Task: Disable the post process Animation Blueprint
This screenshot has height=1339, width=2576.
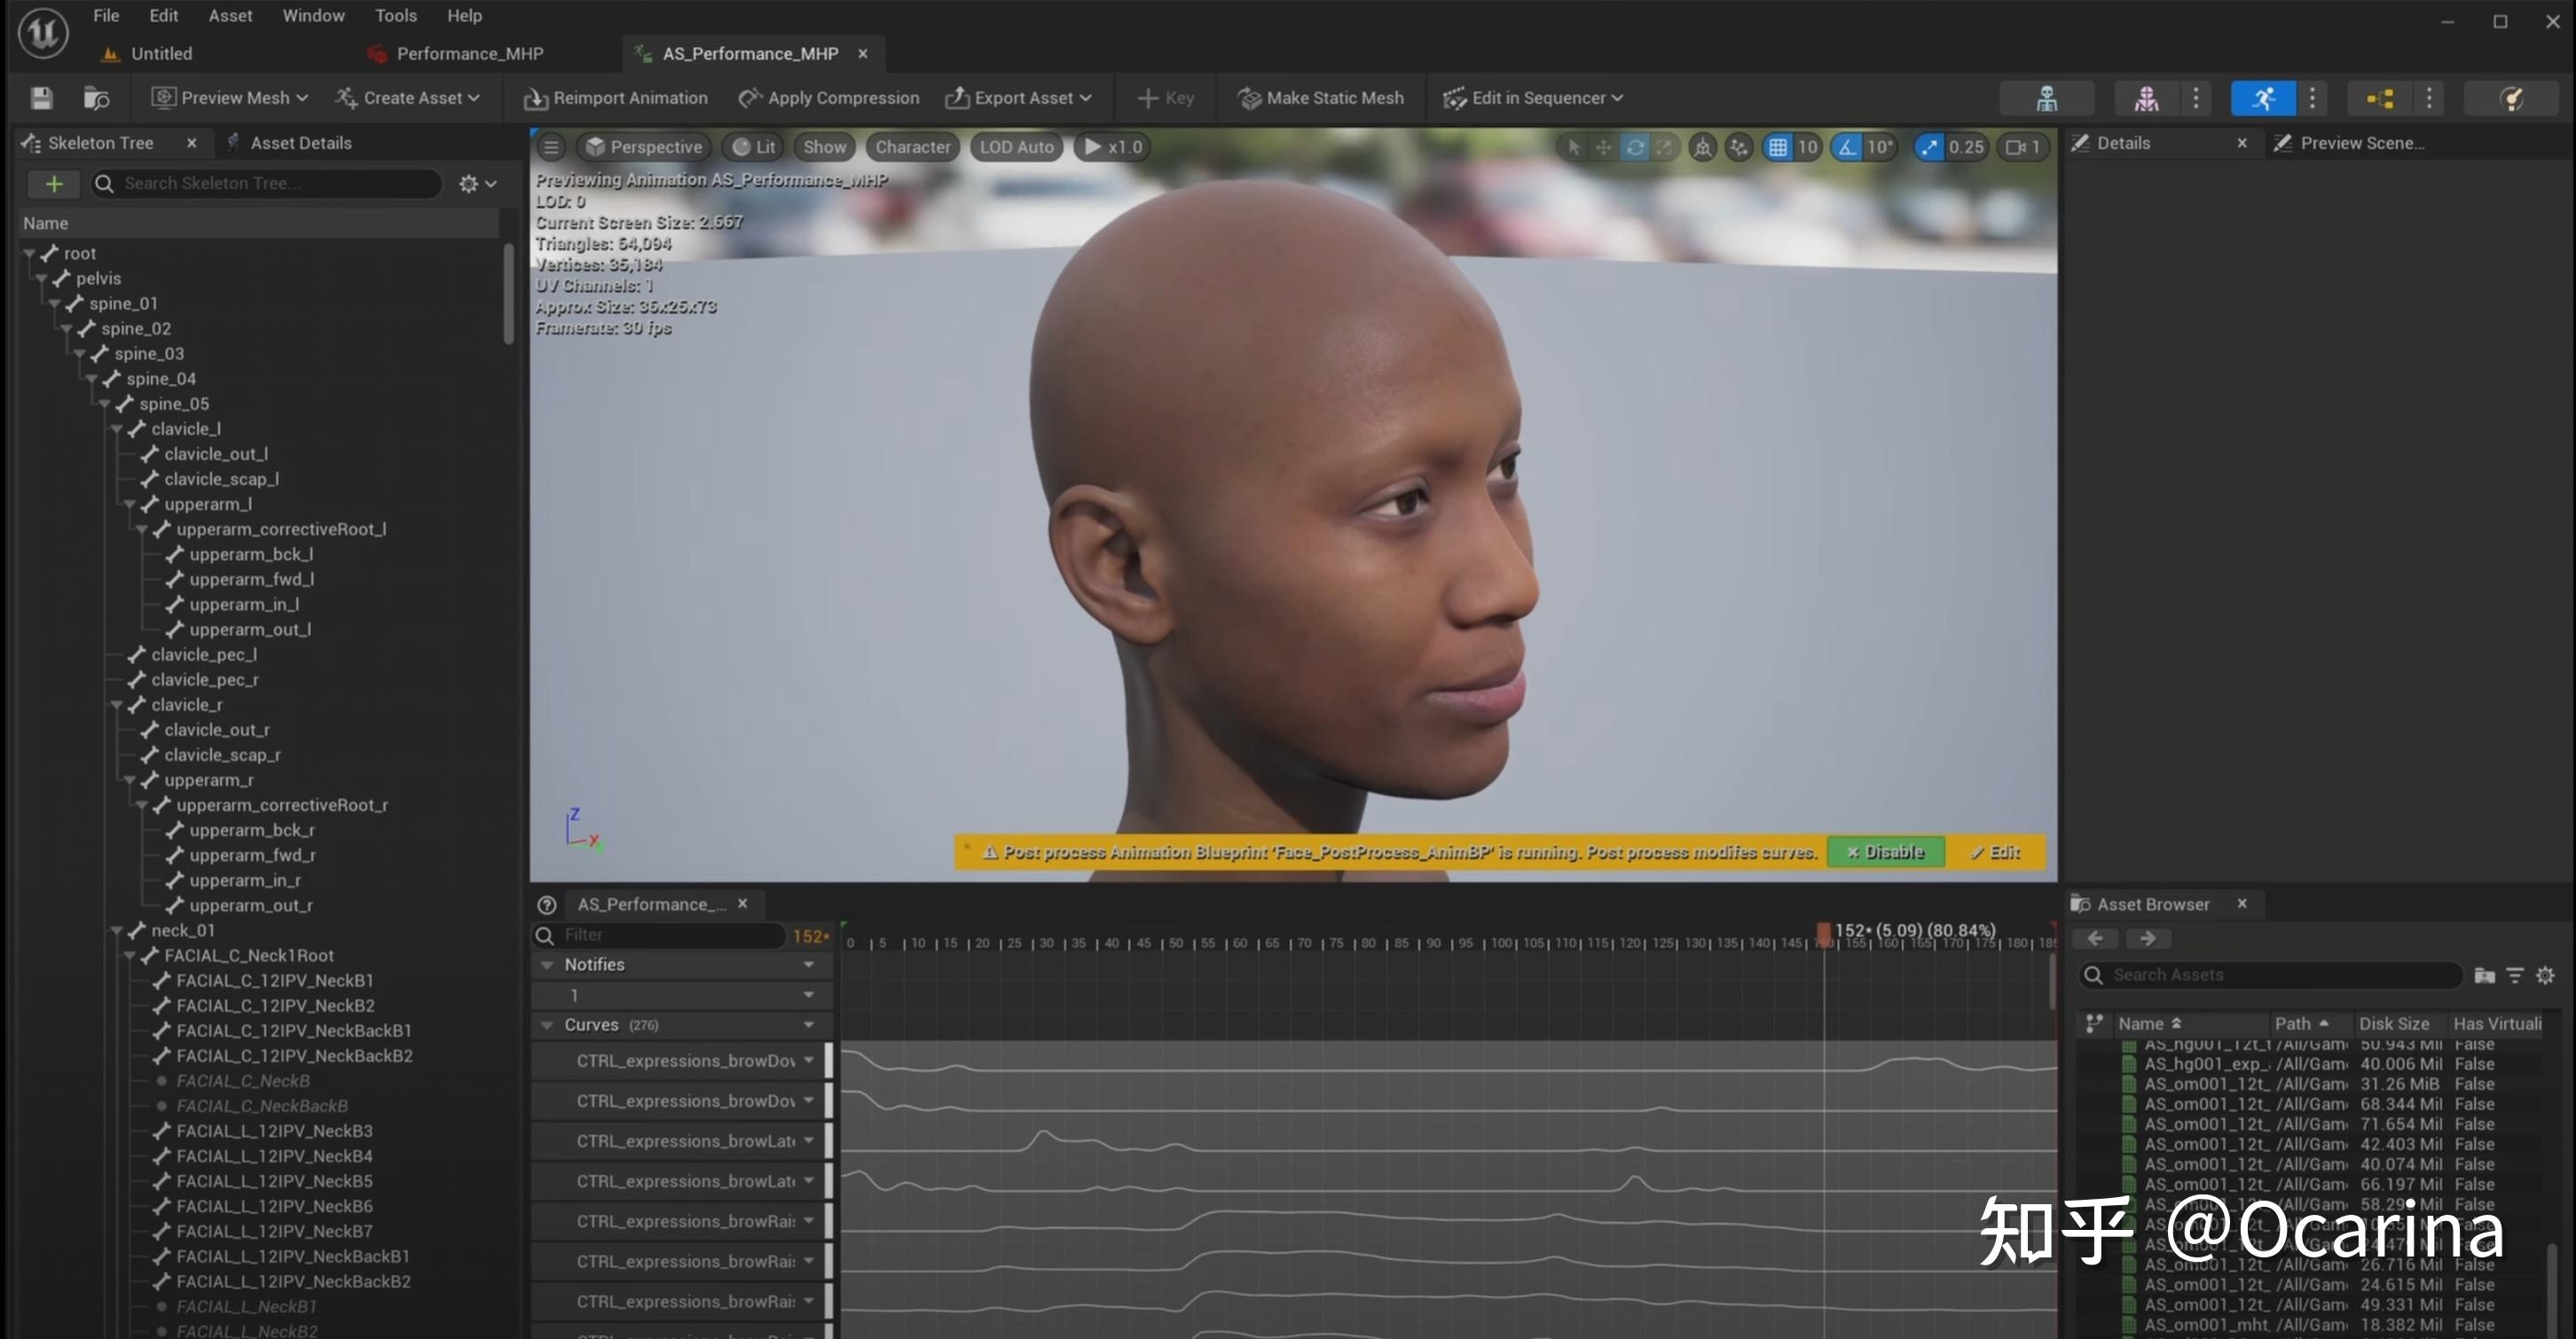Action: tap(1884, 851)
